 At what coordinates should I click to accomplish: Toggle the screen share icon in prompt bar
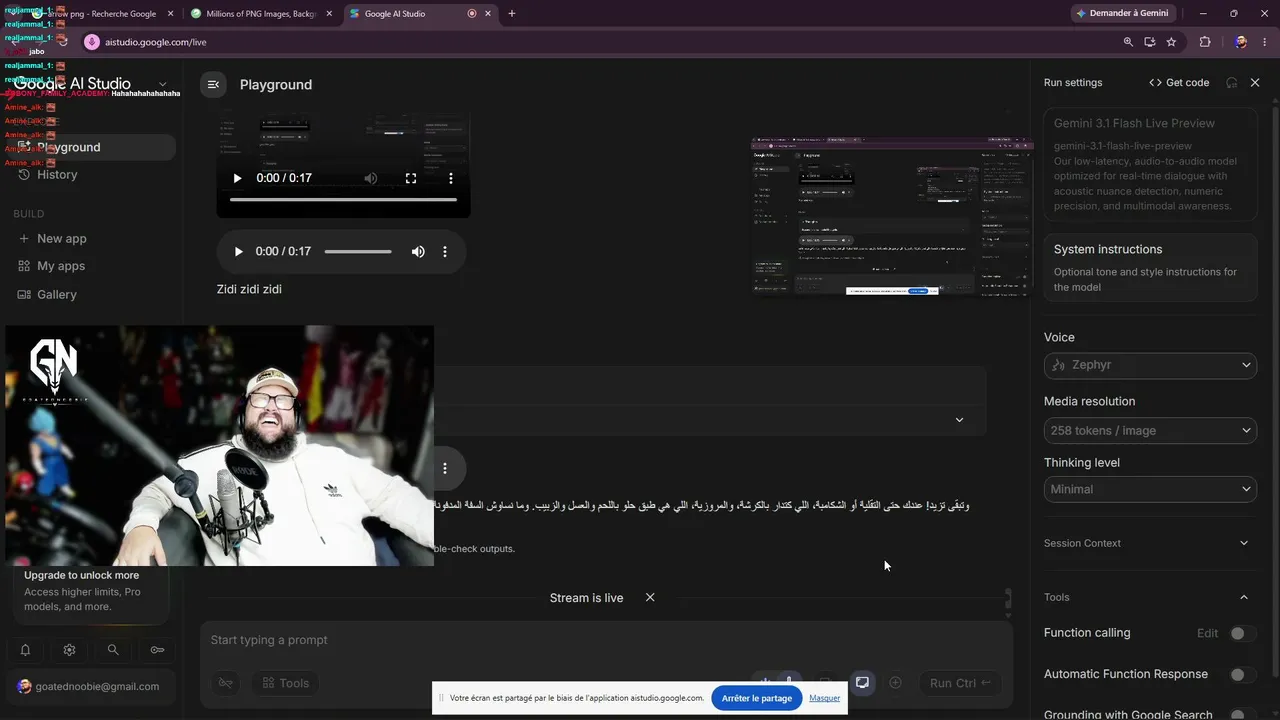[862, 683]
